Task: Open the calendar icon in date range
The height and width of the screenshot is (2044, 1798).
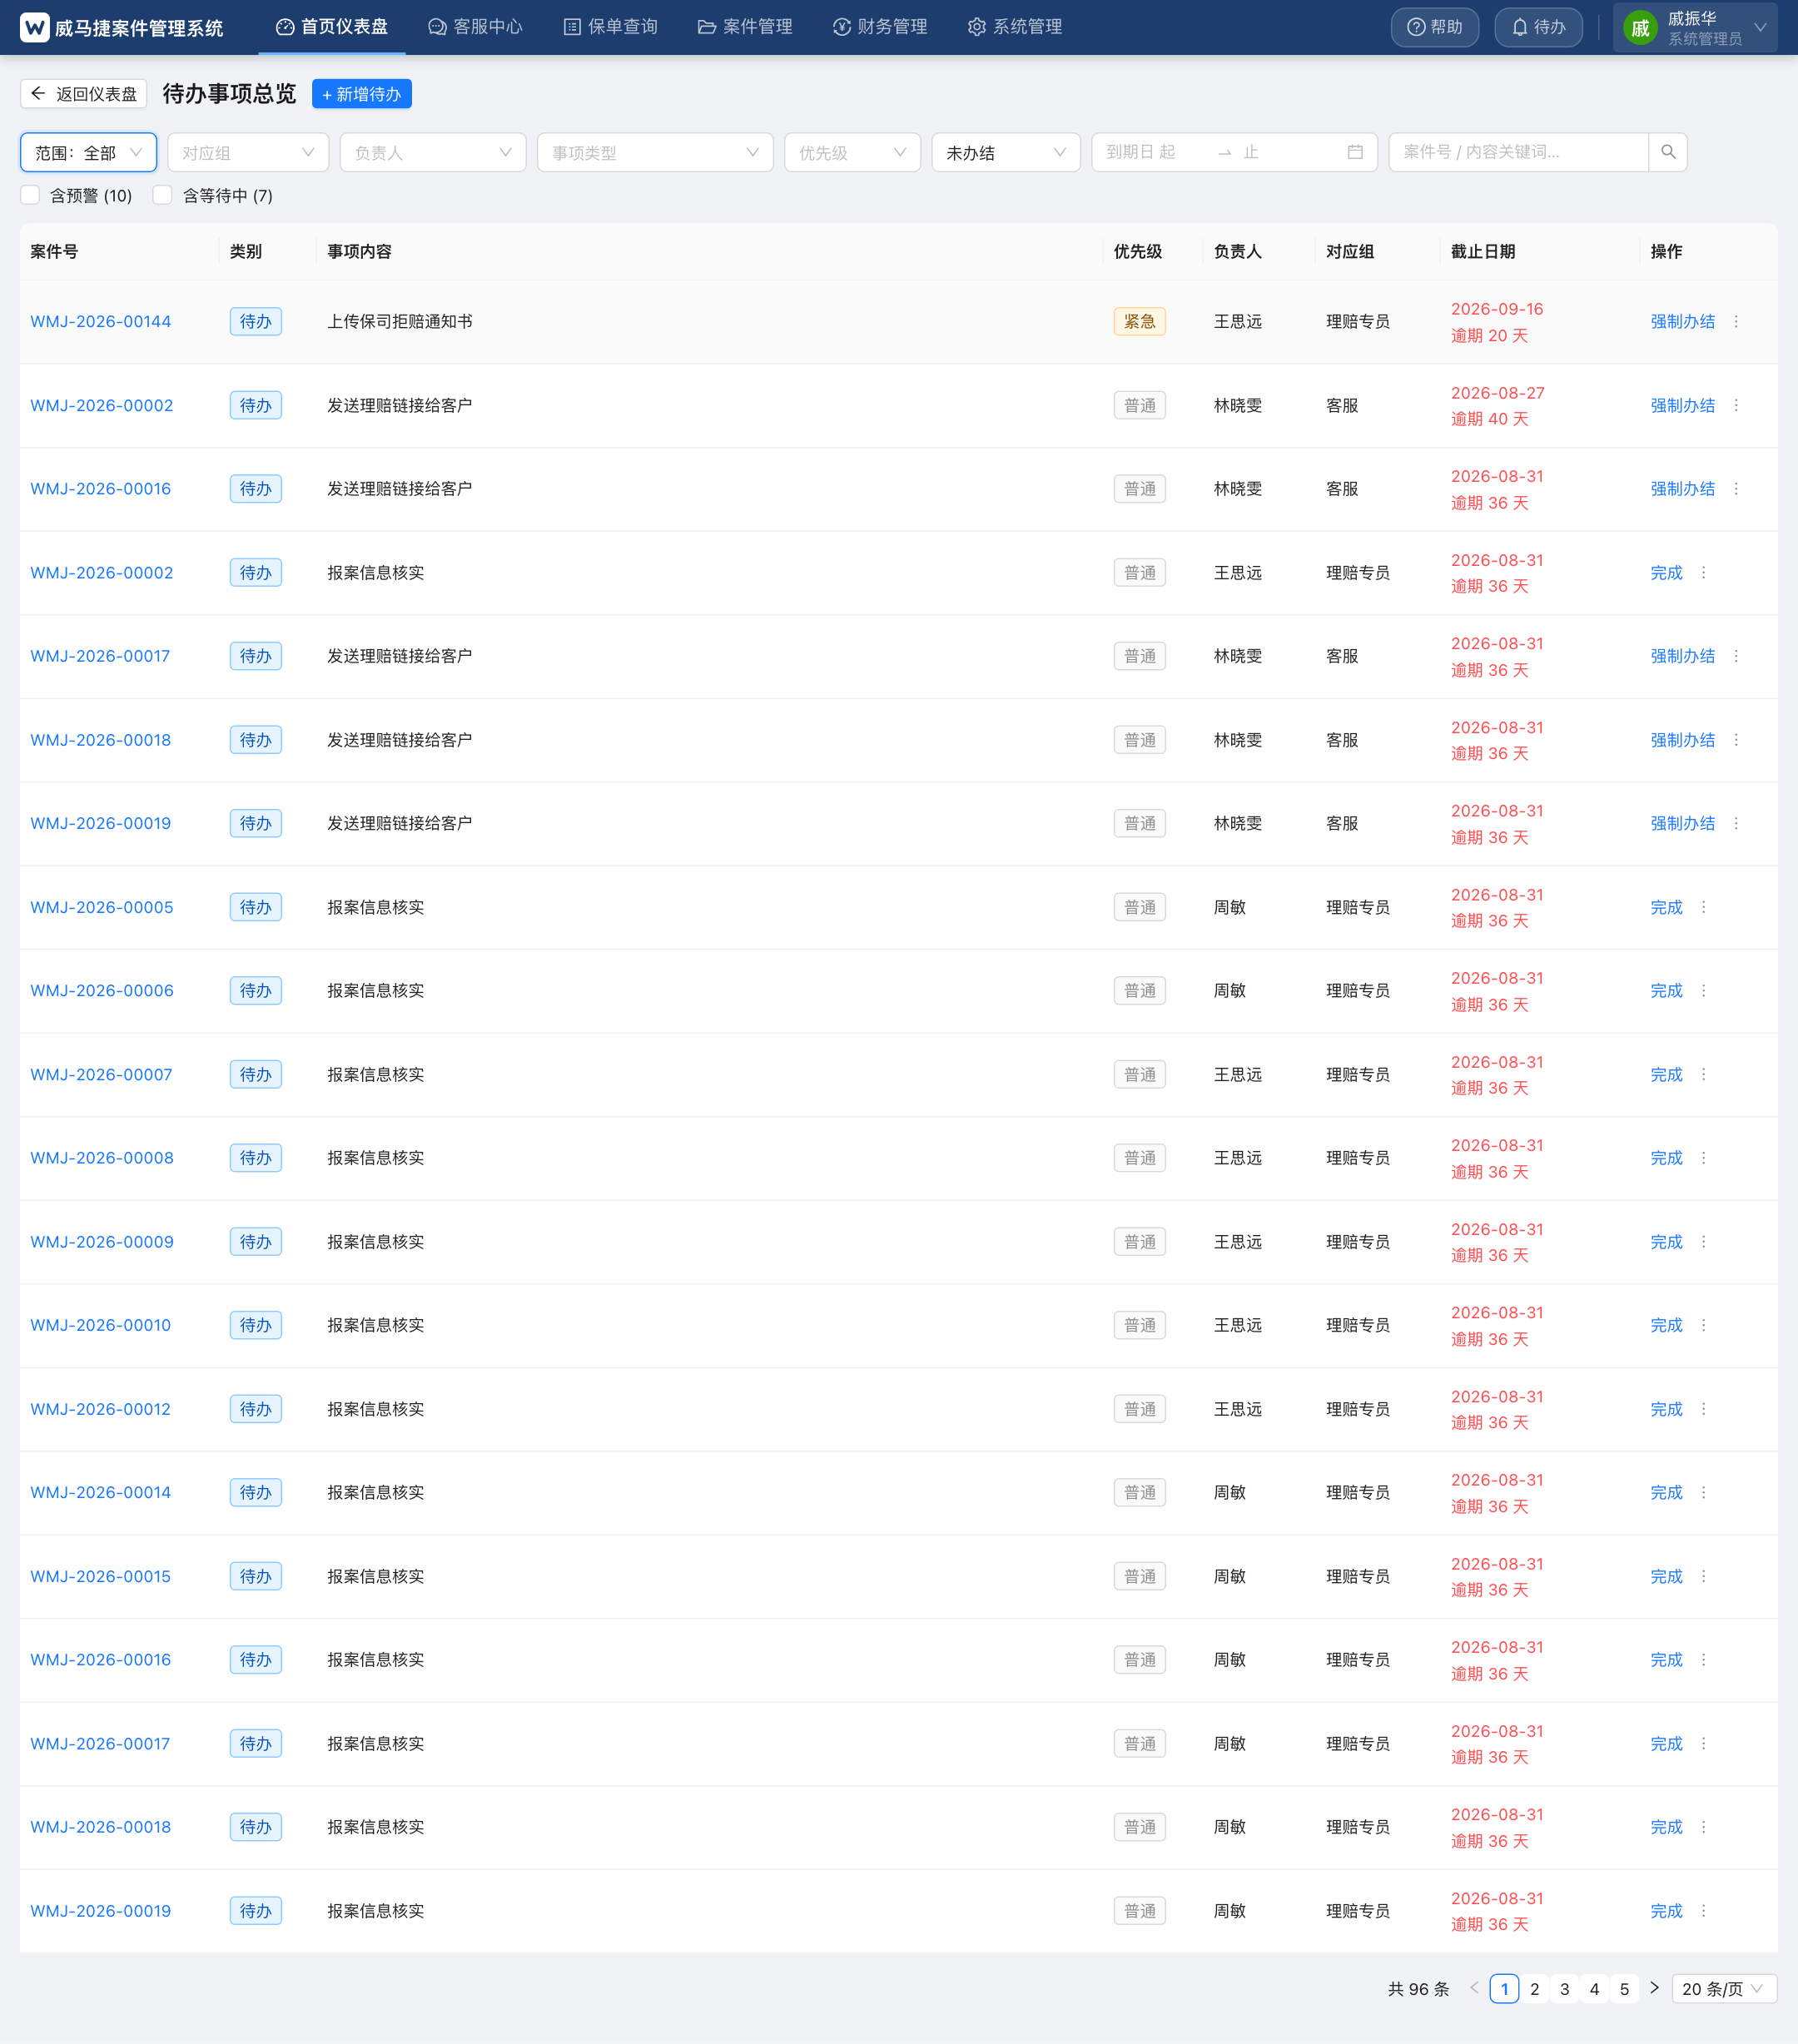Action: 1355,152
